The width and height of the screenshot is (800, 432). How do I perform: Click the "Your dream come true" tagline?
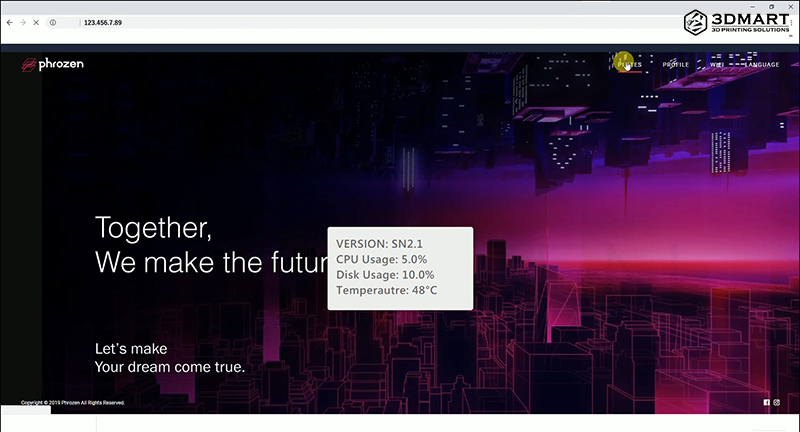(x=169, y=366)
